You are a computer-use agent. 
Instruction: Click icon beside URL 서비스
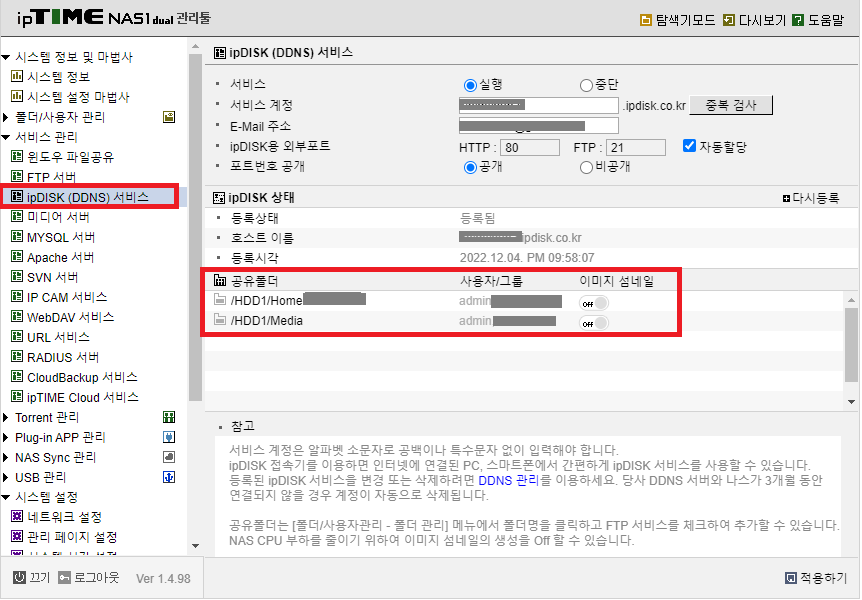coord(17,337)
